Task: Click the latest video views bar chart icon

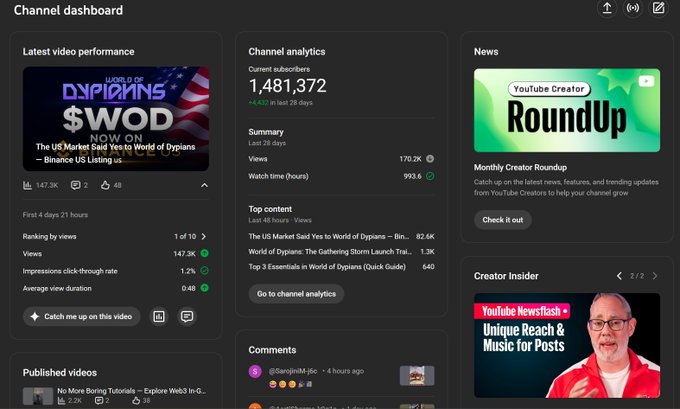Action: [x=27, y=185]
